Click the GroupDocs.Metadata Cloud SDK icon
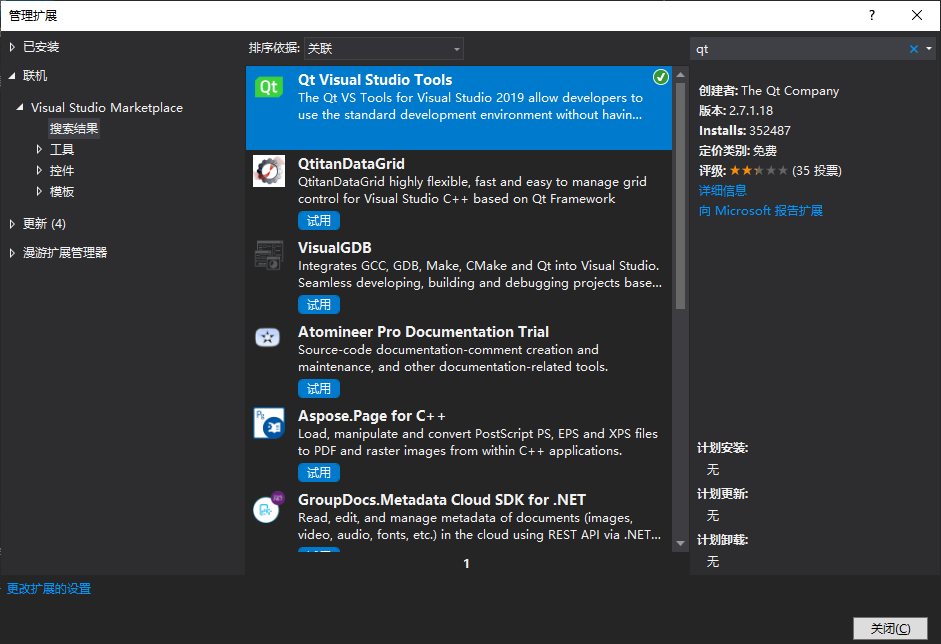The image size is (941, 644). coord(268,507)
